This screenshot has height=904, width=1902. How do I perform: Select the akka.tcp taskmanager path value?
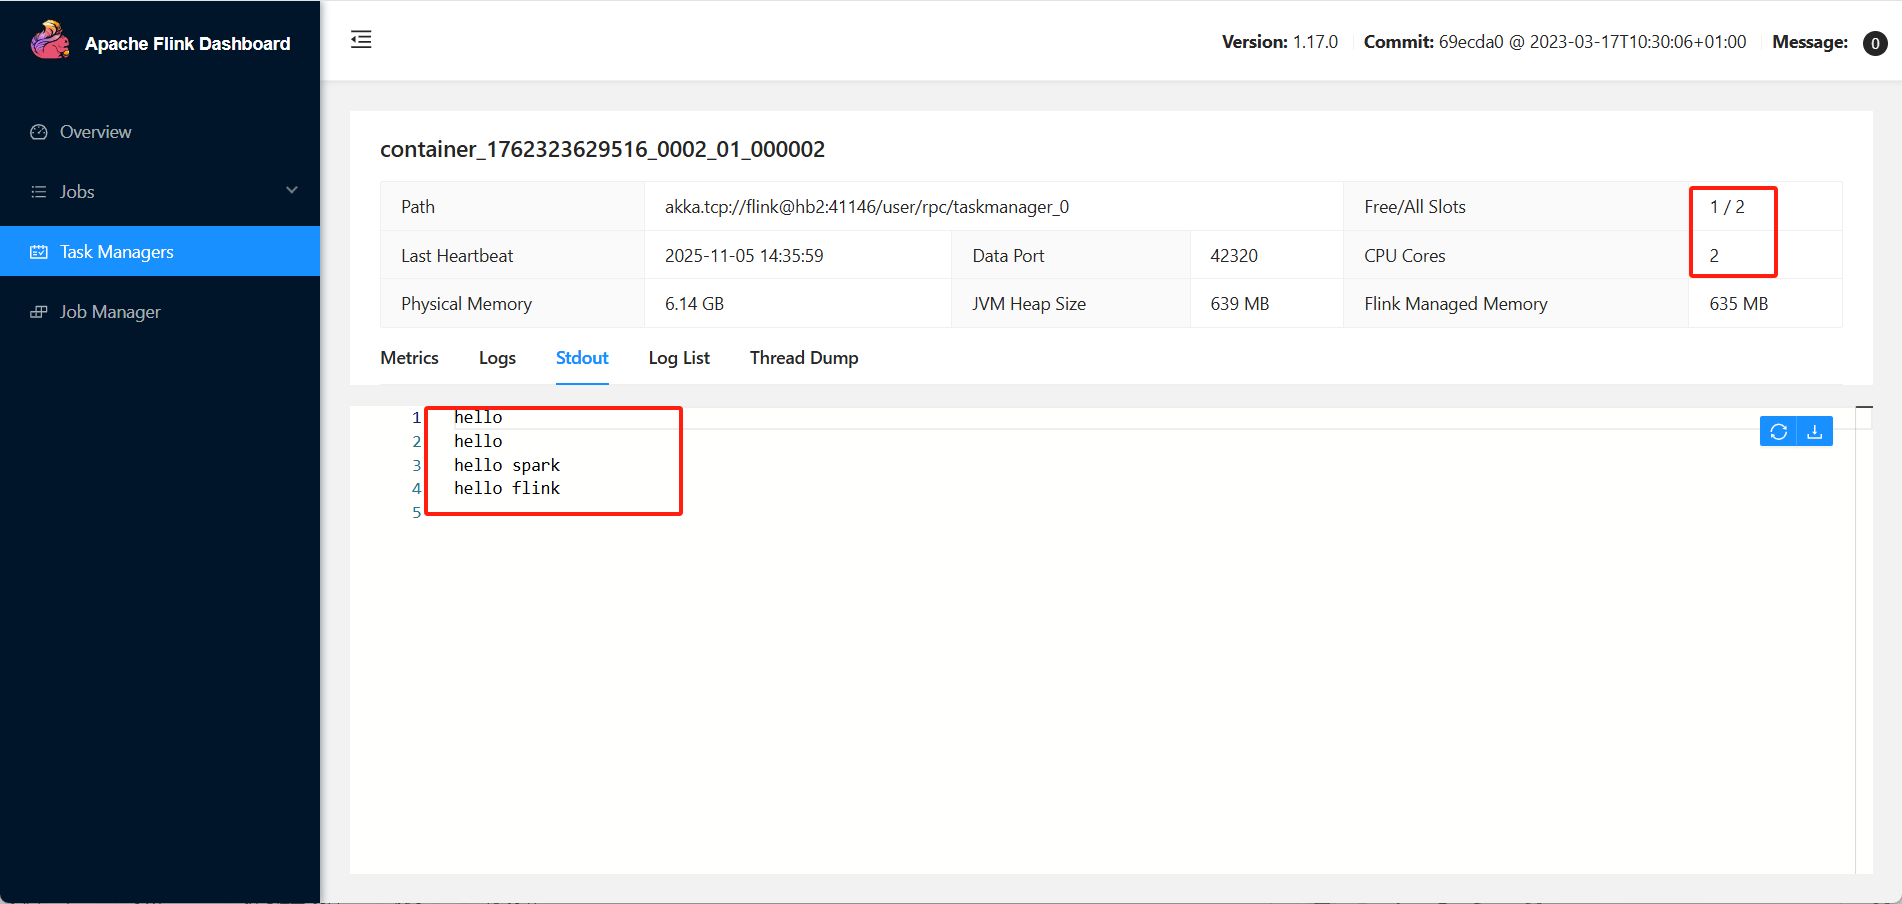tap(867, 207)
